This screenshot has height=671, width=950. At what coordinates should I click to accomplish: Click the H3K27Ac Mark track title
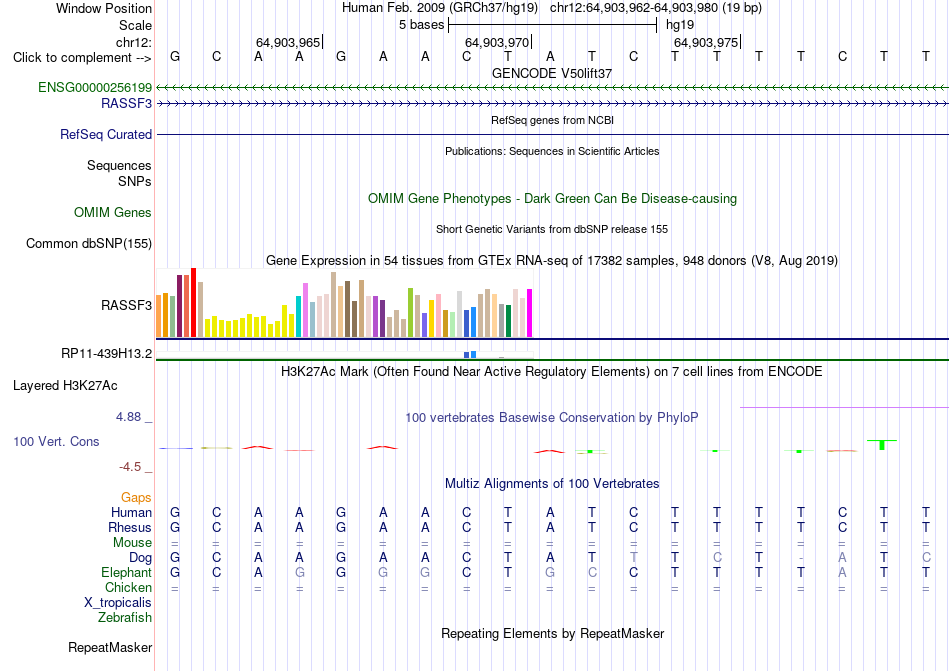tap(552, 371)
